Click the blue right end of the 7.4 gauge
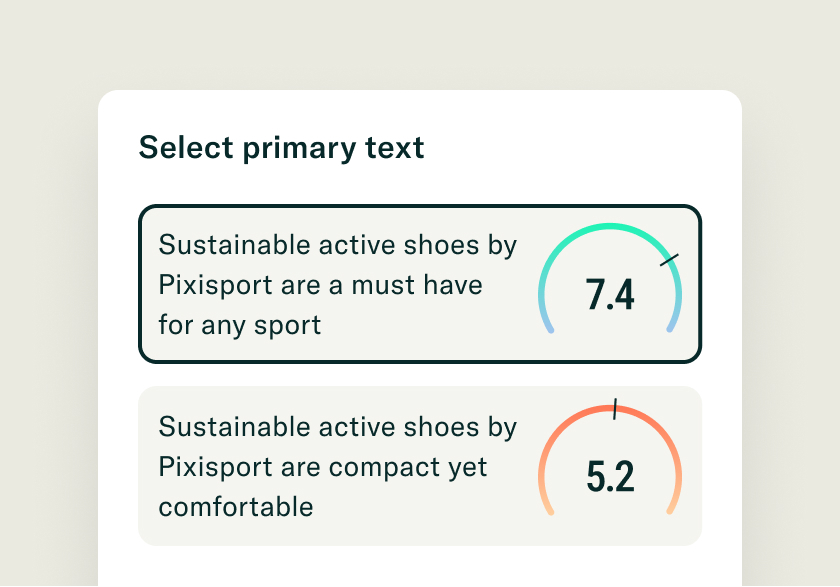This screenshot has height=587, width=840. pos(673,323)
